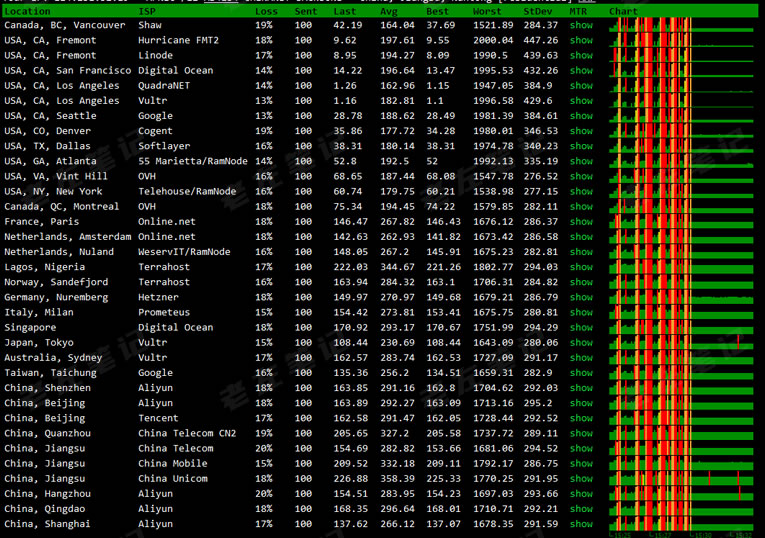
Task: Click the show link for Vancouver Shaw
Action: pyautogui.click(x=581, y=25)
